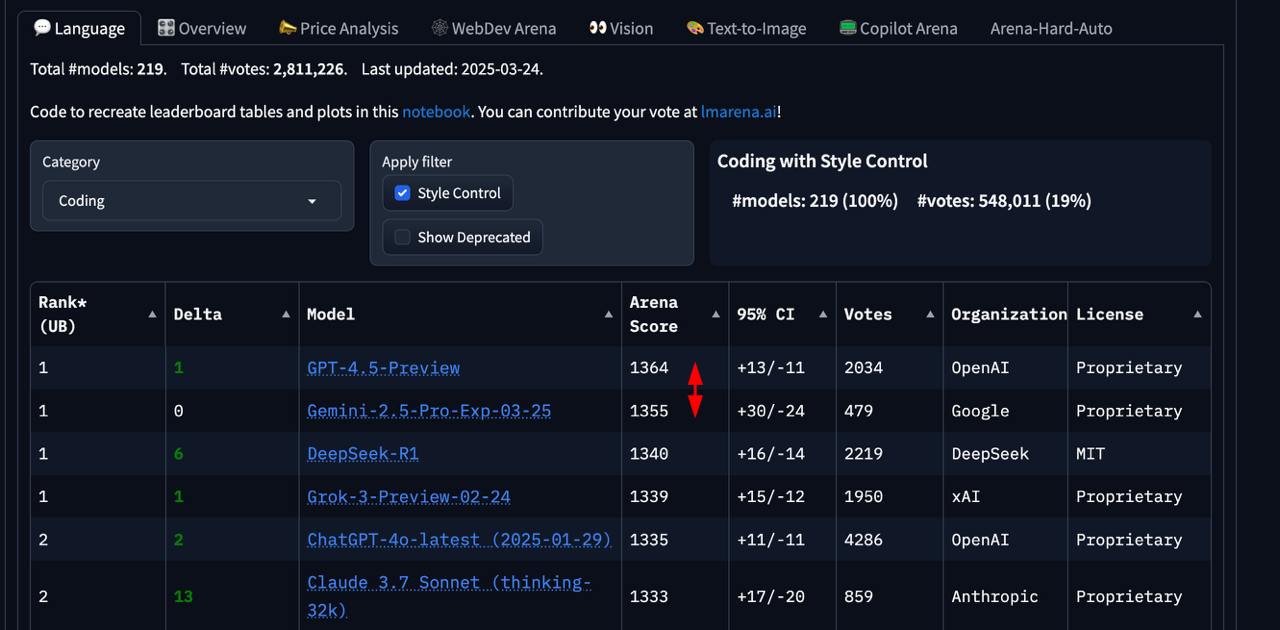The width and height of the screenshot is (1280, 630).
Task: Select the Delta value 6 cell
Action: [x=232, y=454]
